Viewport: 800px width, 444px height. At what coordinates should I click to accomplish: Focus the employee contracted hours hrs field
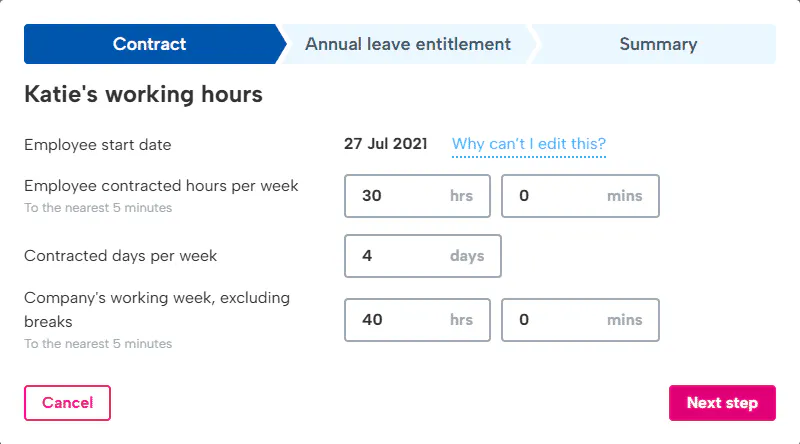(400, 196)
